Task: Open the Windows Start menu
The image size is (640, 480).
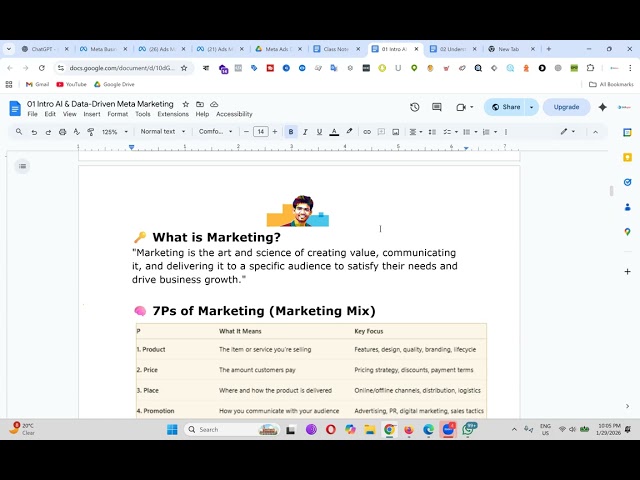Action: 172,429
